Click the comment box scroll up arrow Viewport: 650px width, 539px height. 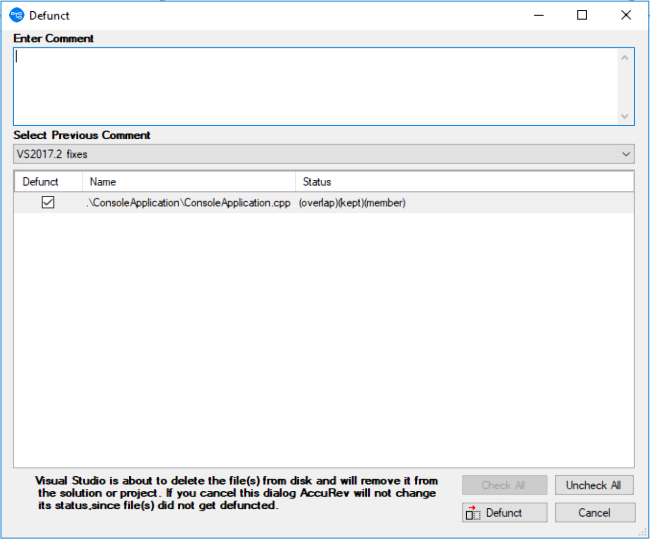(x=625, y=57)
